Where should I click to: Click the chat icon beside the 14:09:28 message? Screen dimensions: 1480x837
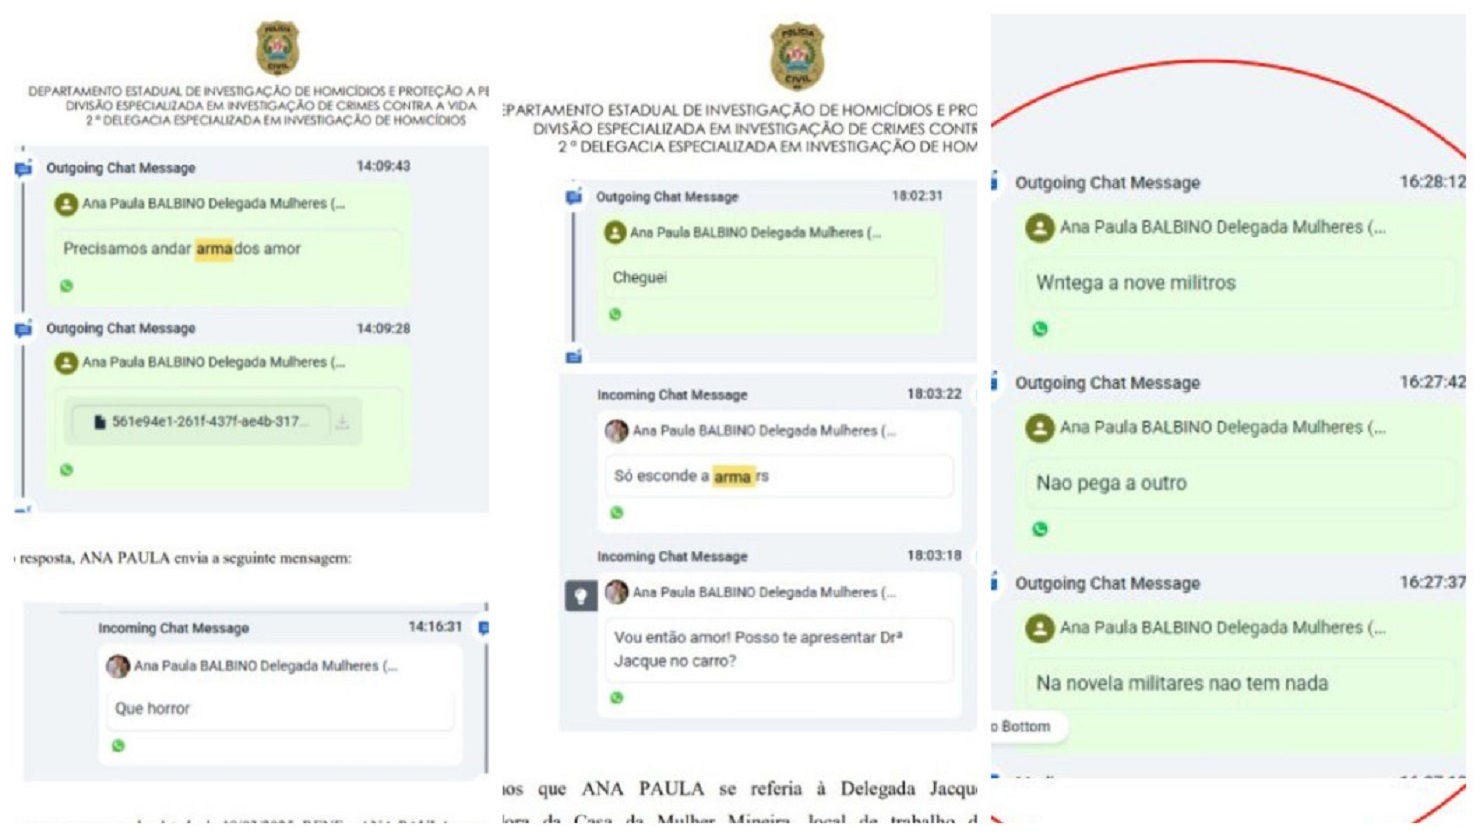[x=23, y=329]
